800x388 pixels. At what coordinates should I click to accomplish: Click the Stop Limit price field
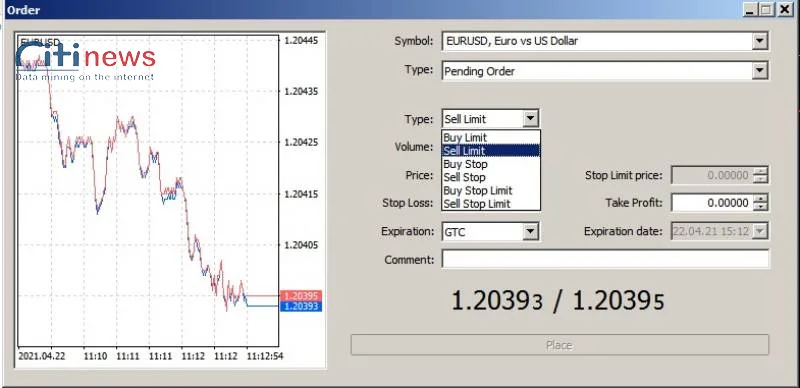pyautogui.click(x=712, y=175)
